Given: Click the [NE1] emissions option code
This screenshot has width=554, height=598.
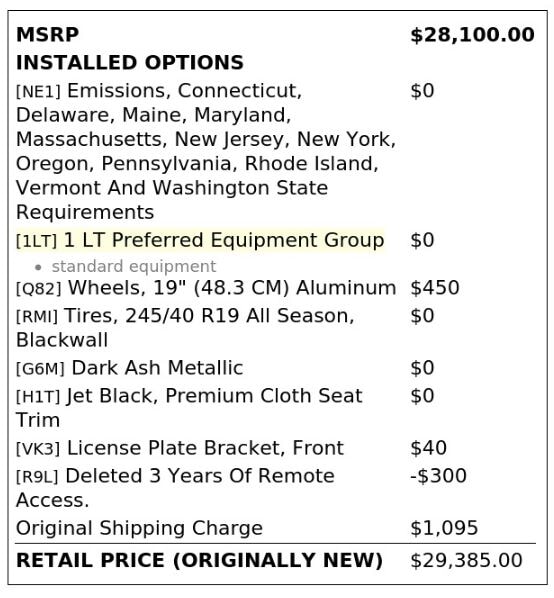Looking at the screenshot, I should (x=38, y=92).
